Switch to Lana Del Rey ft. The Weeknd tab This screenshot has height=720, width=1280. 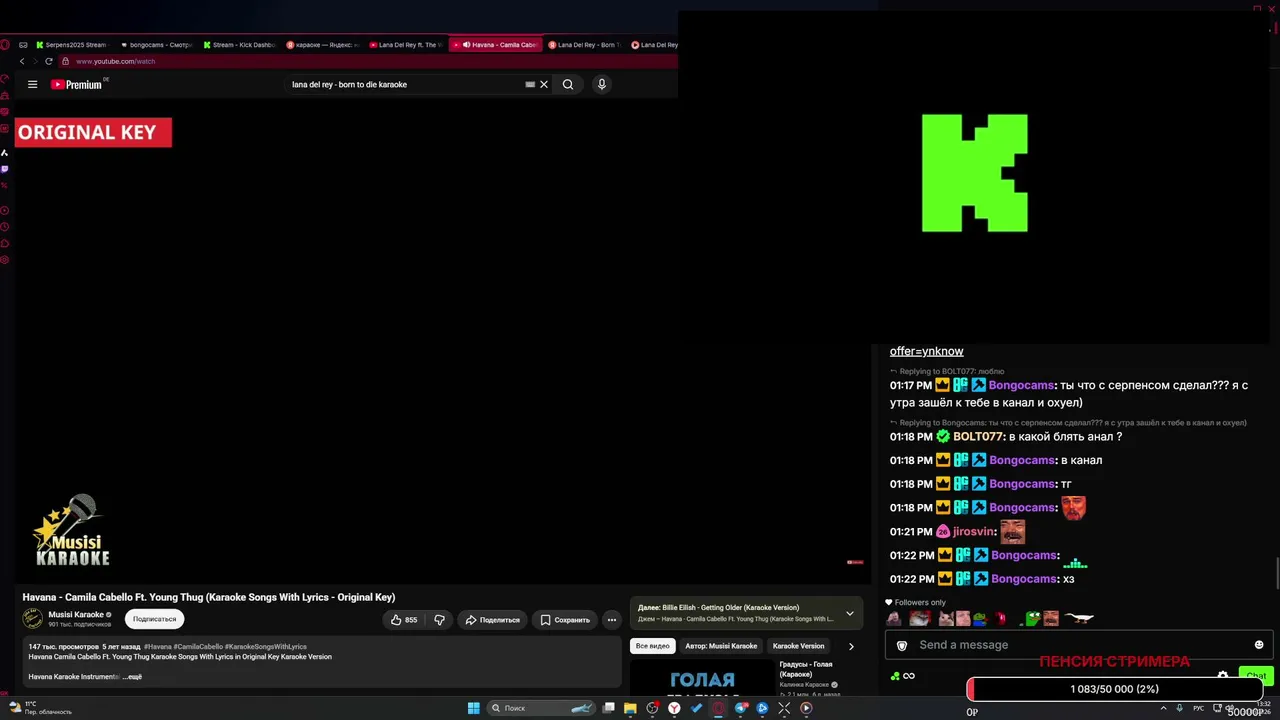coord(405,44)
